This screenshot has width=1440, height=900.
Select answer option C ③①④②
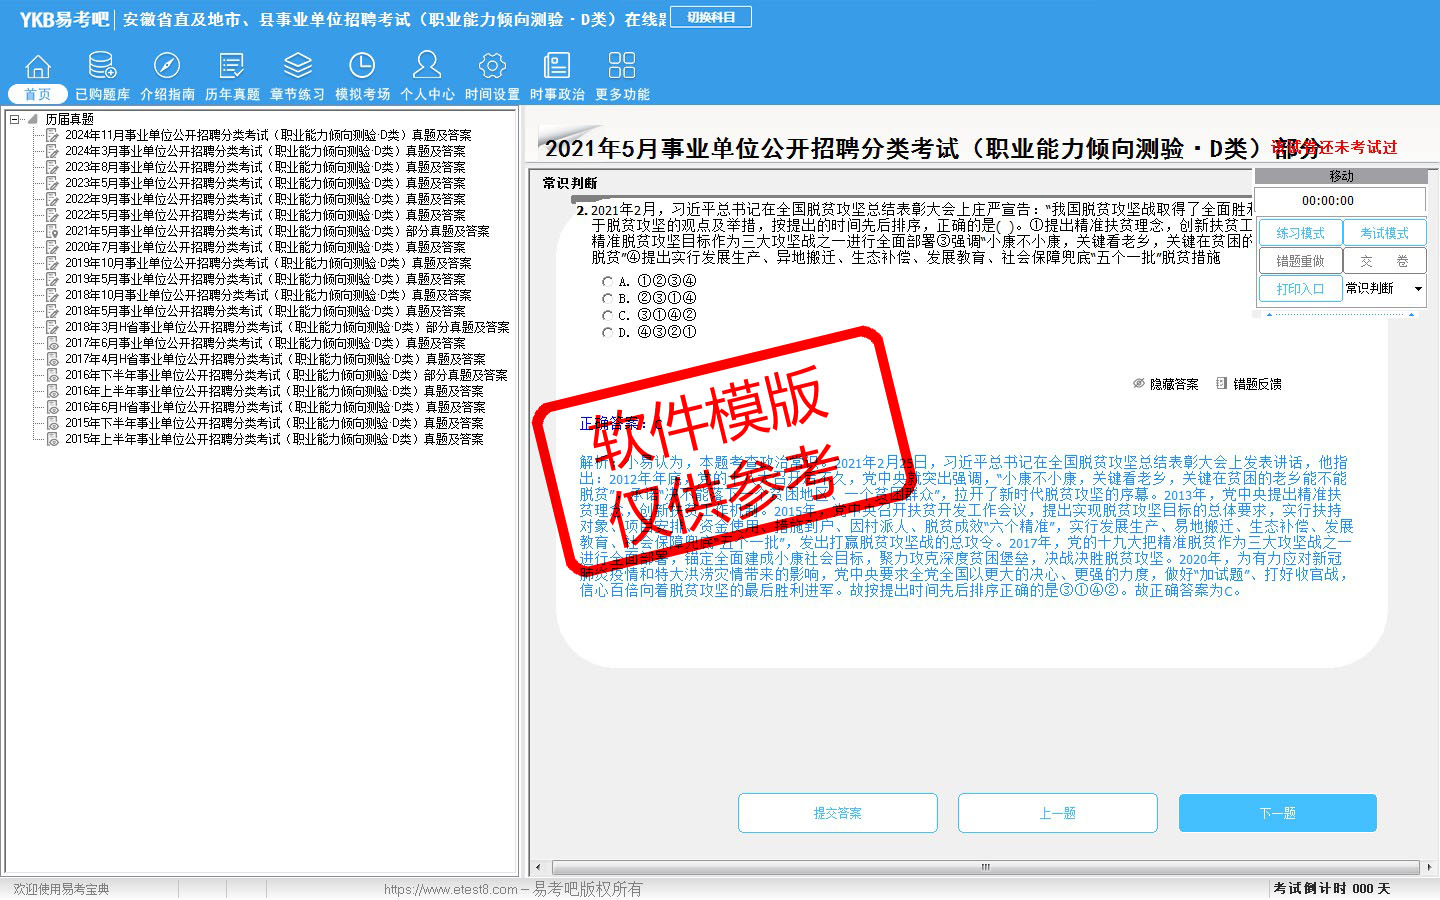click(607, 315)
